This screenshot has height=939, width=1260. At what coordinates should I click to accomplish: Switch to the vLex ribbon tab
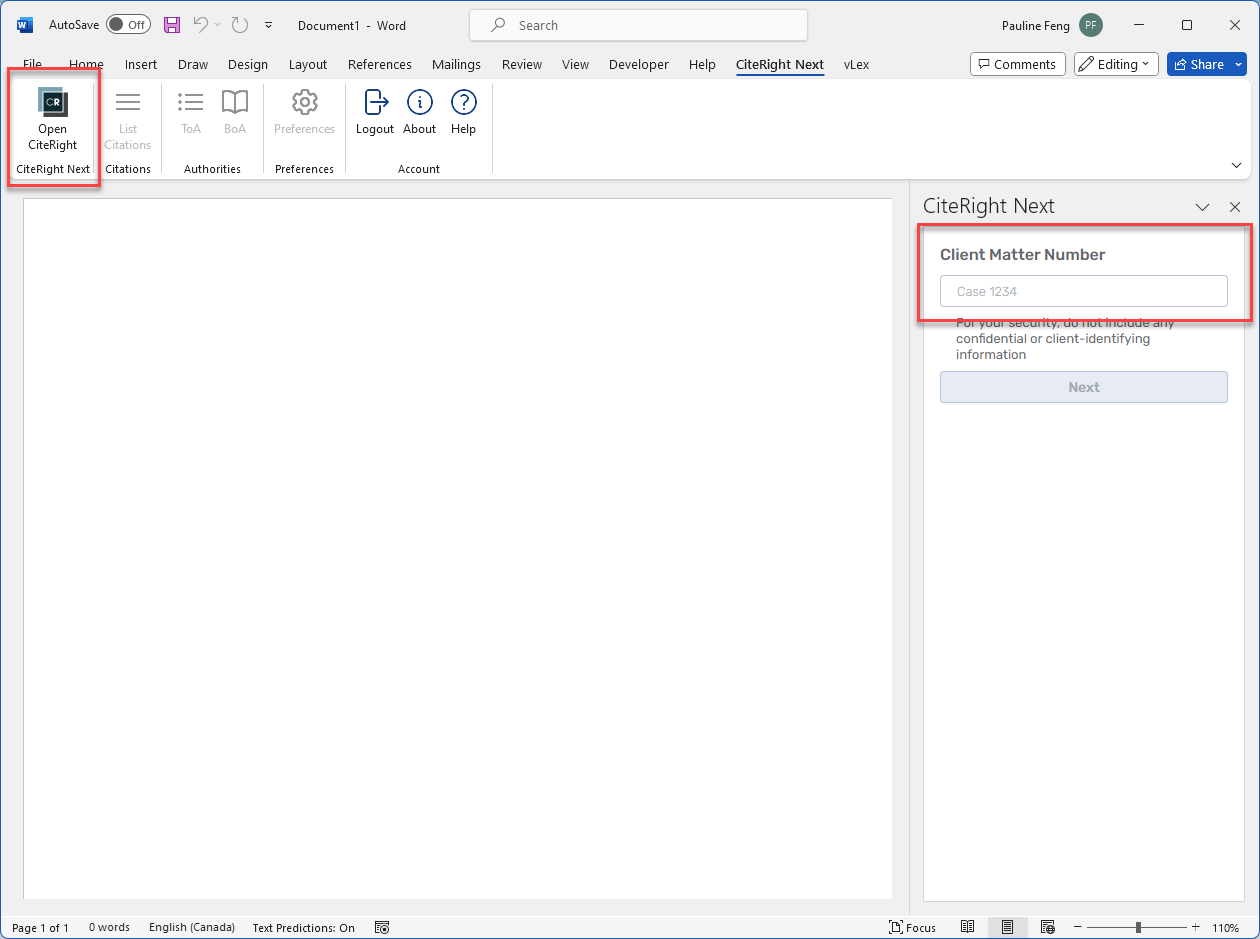[x=856, y=64]
